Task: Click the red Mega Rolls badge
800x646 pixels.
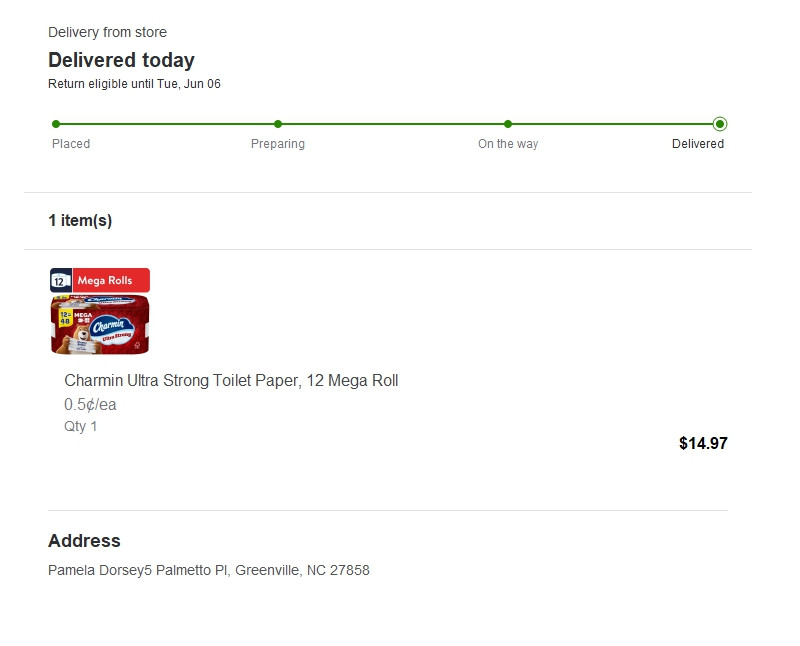Action: 112,281
